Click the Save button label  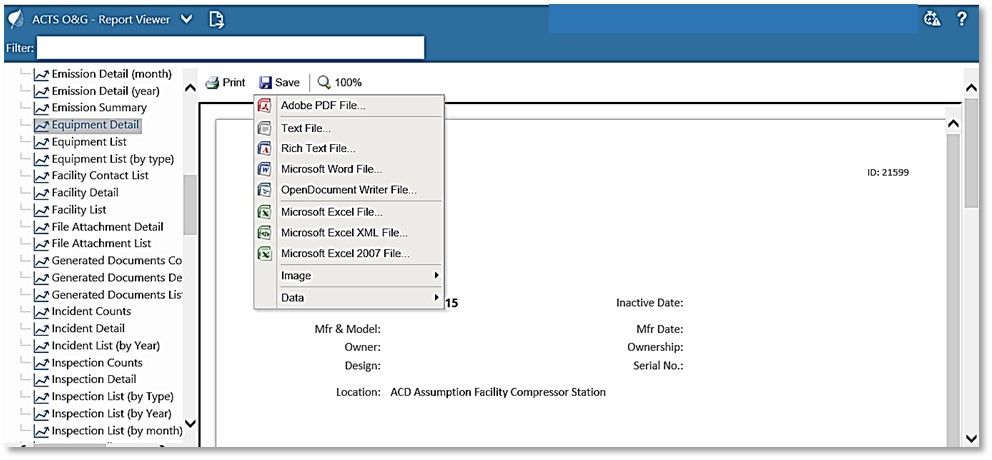point(287,82)
